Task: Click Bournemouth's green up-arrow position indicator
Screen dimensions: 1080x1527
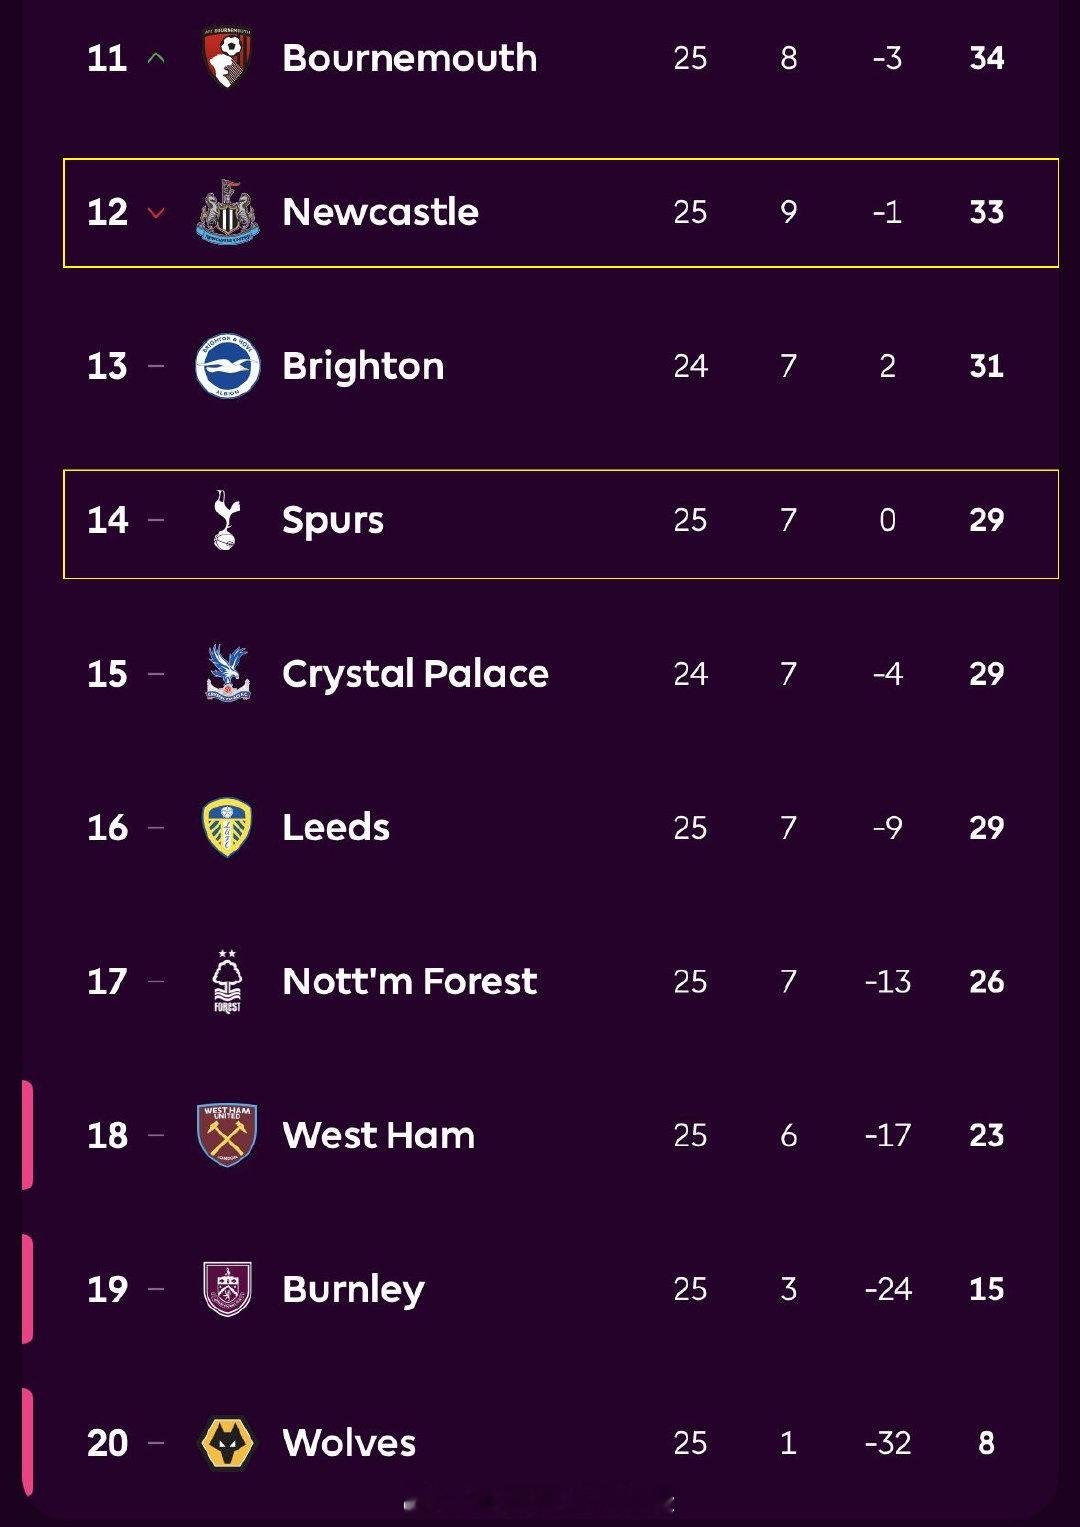Action: coord(155,58)
